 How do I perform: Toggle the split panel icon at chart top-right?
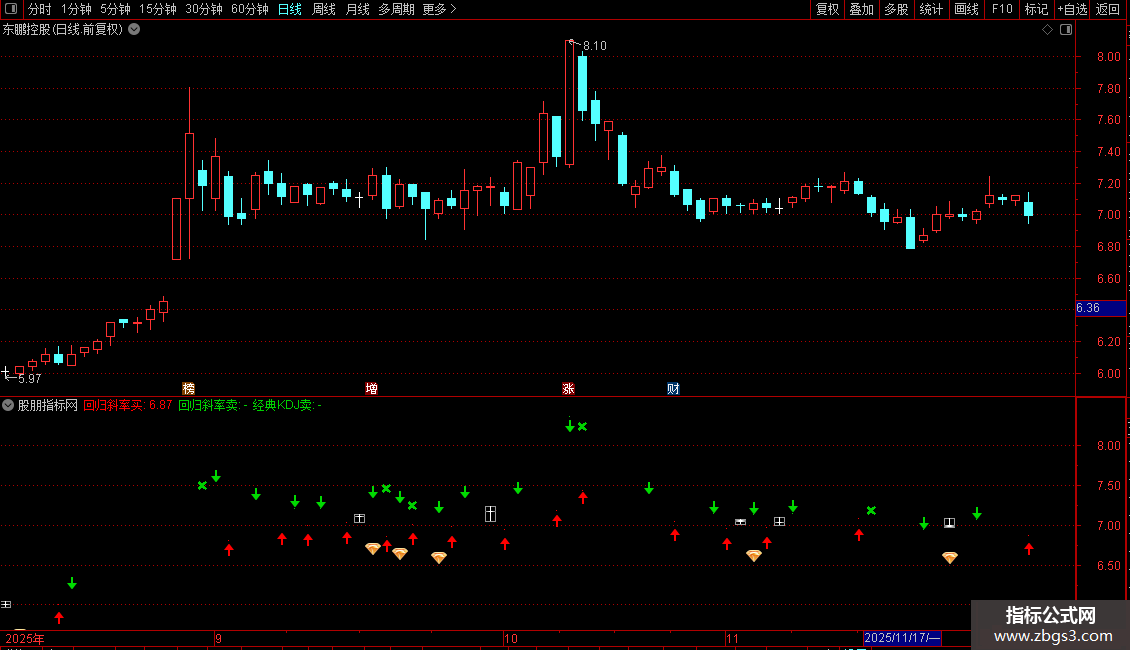[x=1066, y=29]
